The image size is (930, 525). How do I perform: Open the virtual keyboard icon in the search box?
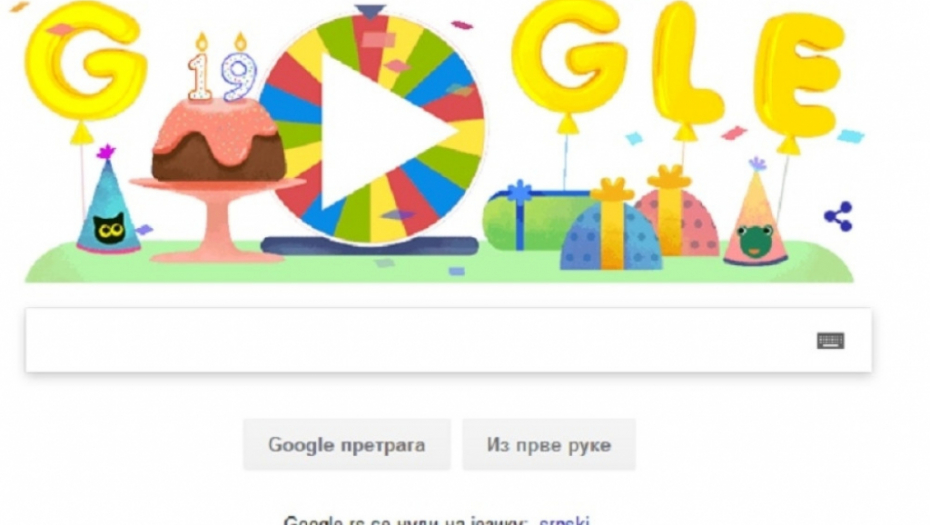[830, 341]
